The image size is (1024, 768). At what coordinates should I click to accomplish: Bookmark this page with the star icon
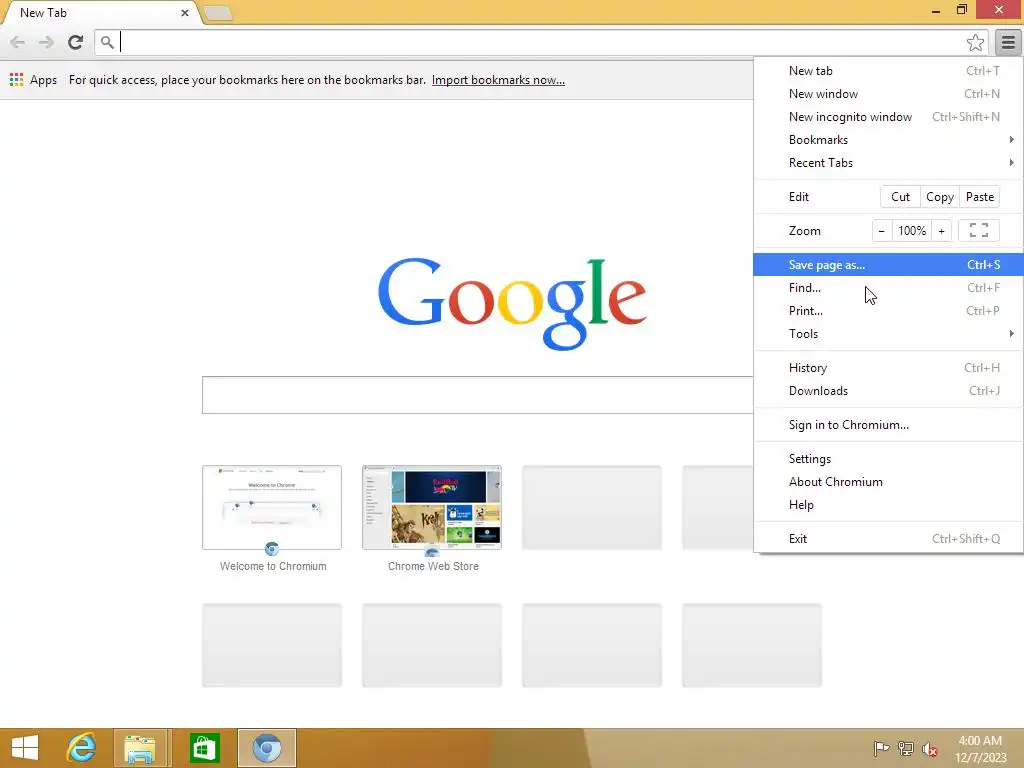[975, 42]
